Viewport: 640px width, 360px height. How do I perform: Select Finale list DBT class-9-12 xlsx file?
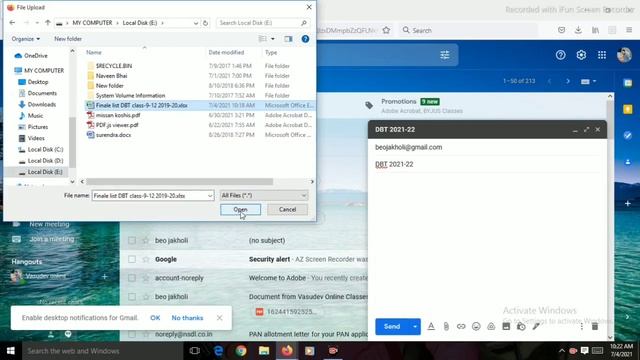(x=141, y=105)
